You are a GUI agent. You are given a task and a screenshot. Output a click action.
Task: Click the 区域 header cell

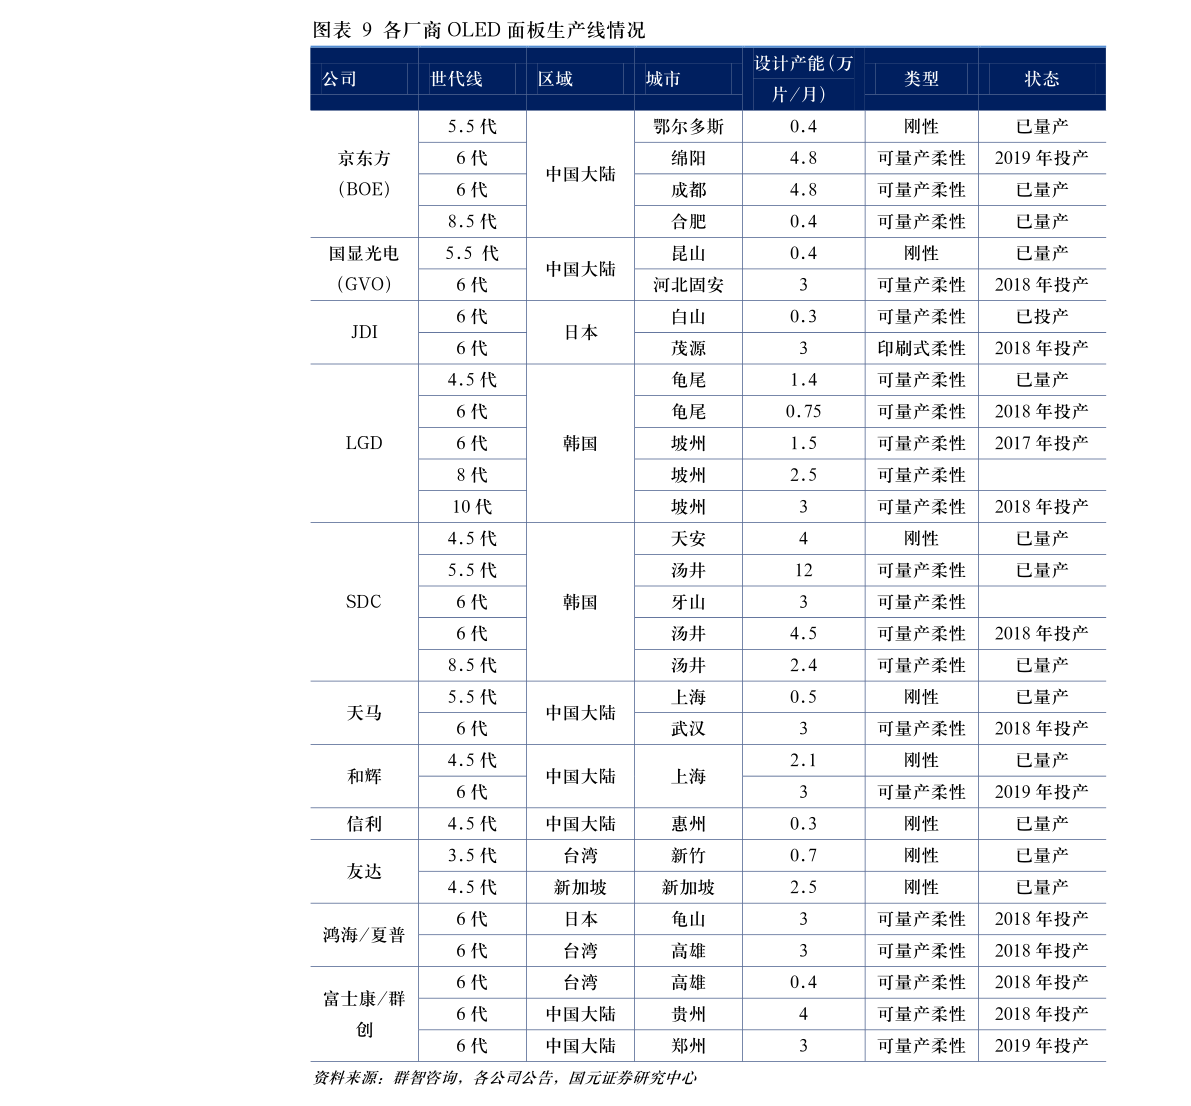(580, 79)
